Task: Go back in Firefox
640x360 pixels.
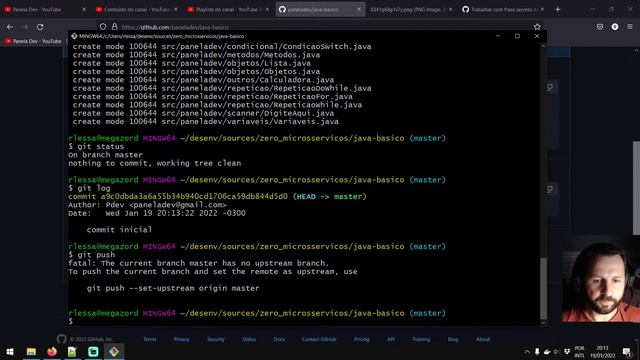Action: (10, 27)
